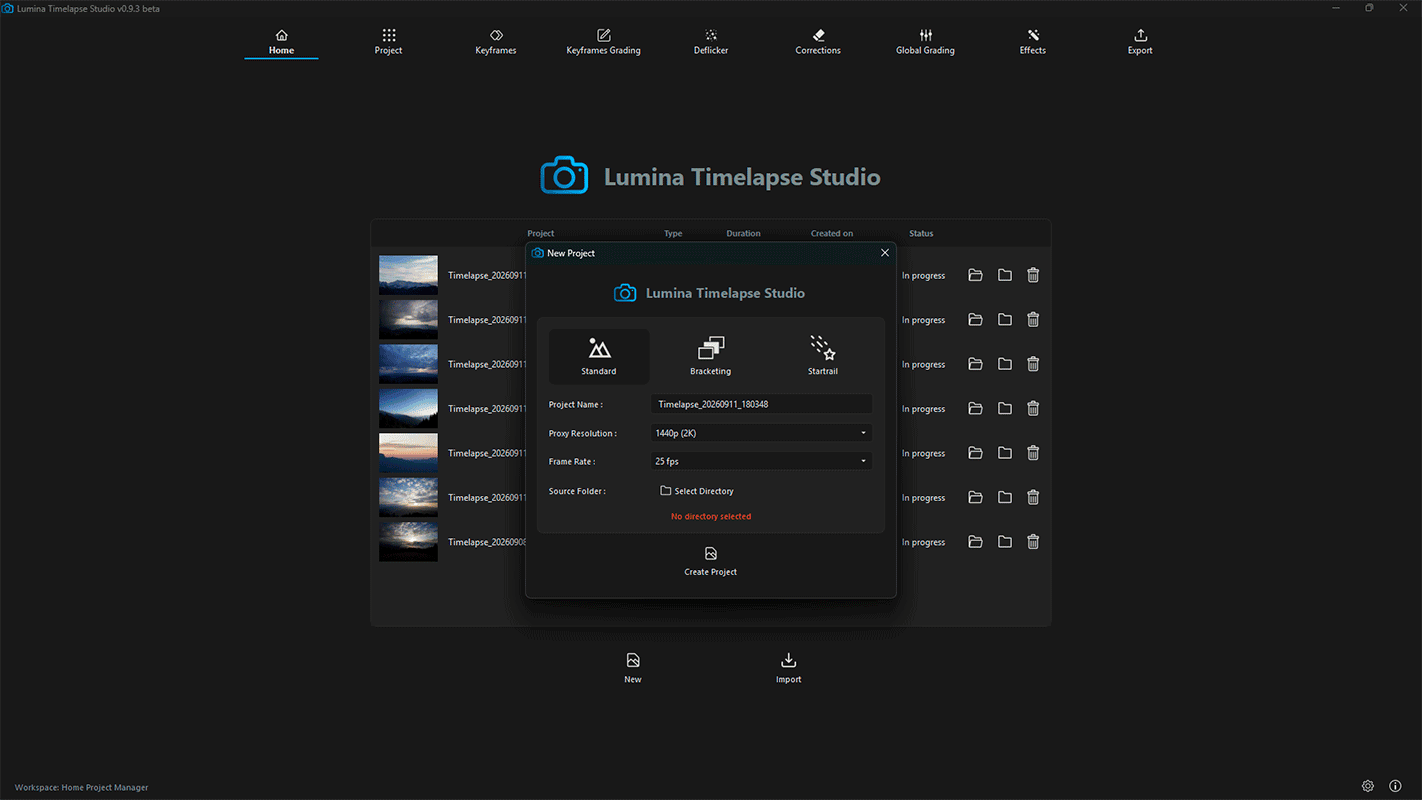Click the Created on column header
Screen dimensions: 1422x800
coord(832,233)
